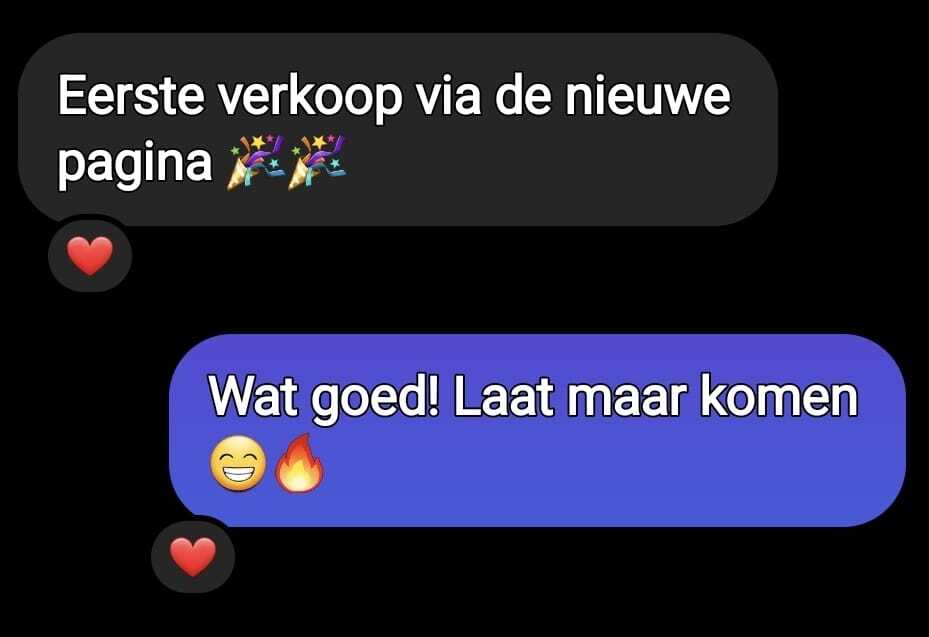Screen dimensions: 929x637
Task: Select the gray received message bubble
Action: pos(398,130)
